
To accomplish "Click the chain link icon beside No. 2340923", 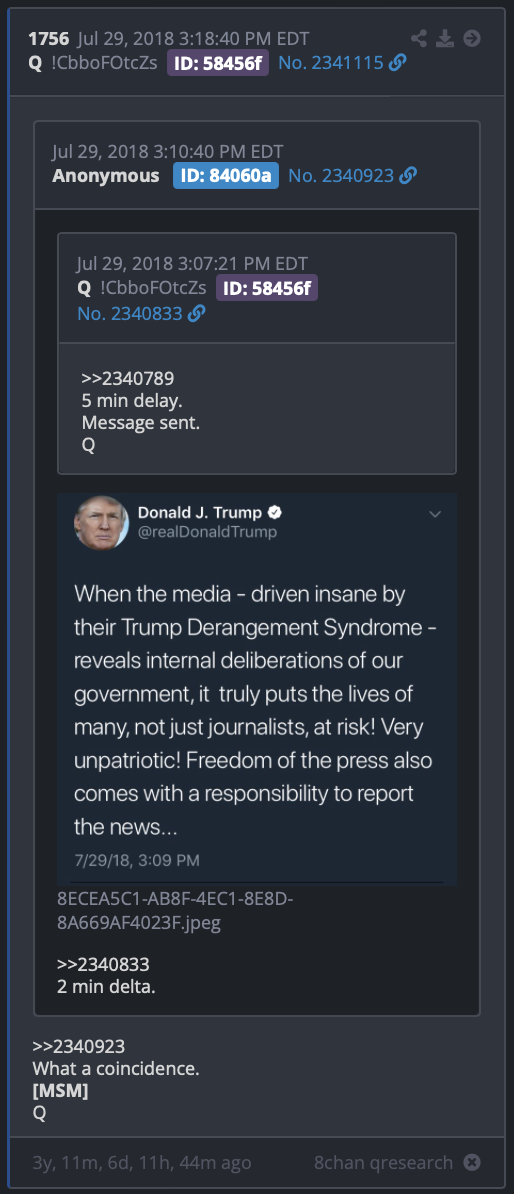I will point(407,176).
